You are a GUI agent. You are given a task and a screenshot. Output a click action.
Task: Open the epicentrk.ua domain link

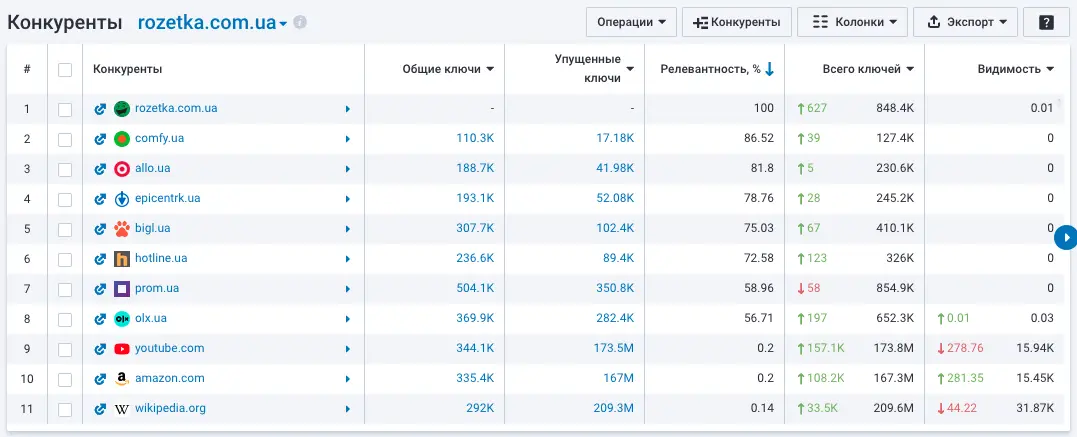(x=168, y=198)
